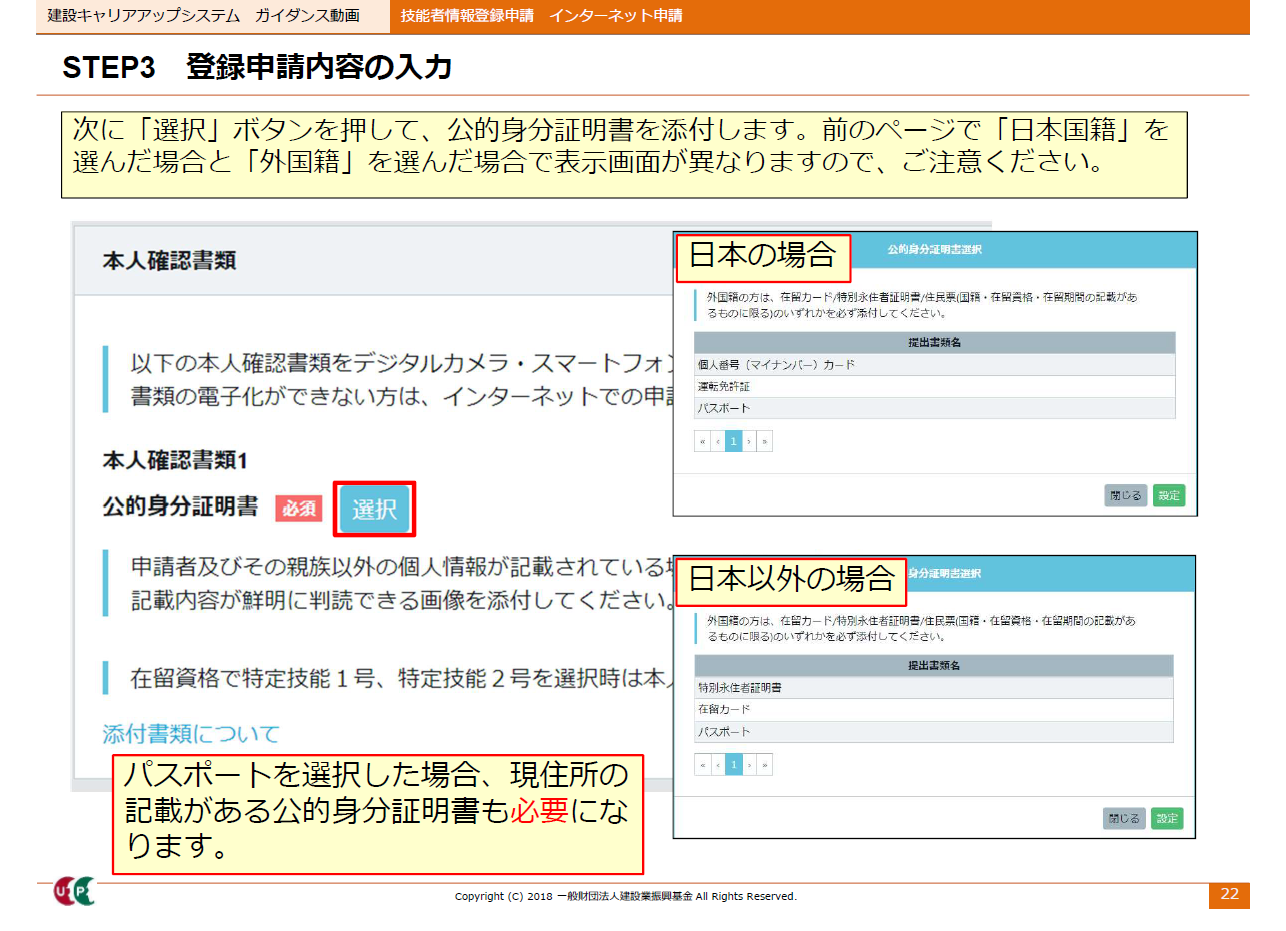Click 閉じる button in the 日本以外の場合 dialog
This screenshot has height=931, width=1286.
[1123, 818]
